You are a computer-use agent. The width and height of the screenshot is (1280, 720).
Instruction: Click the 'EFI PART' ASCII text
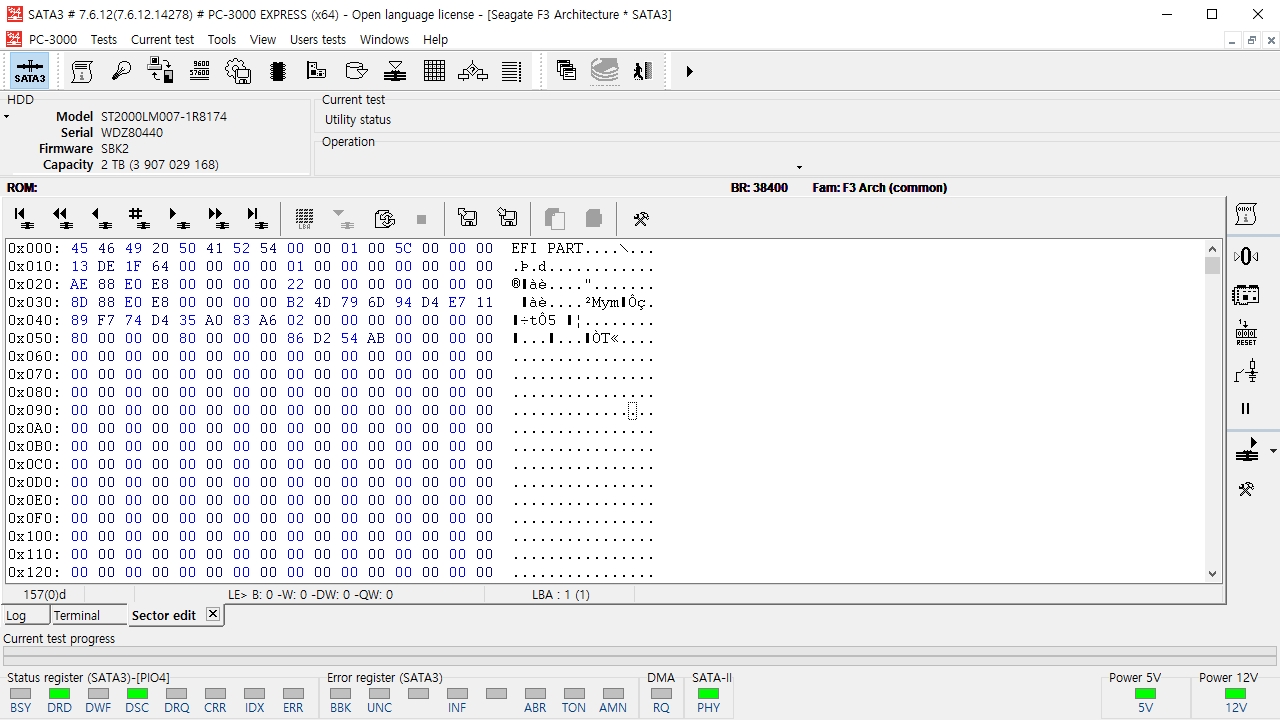(547, 248)
